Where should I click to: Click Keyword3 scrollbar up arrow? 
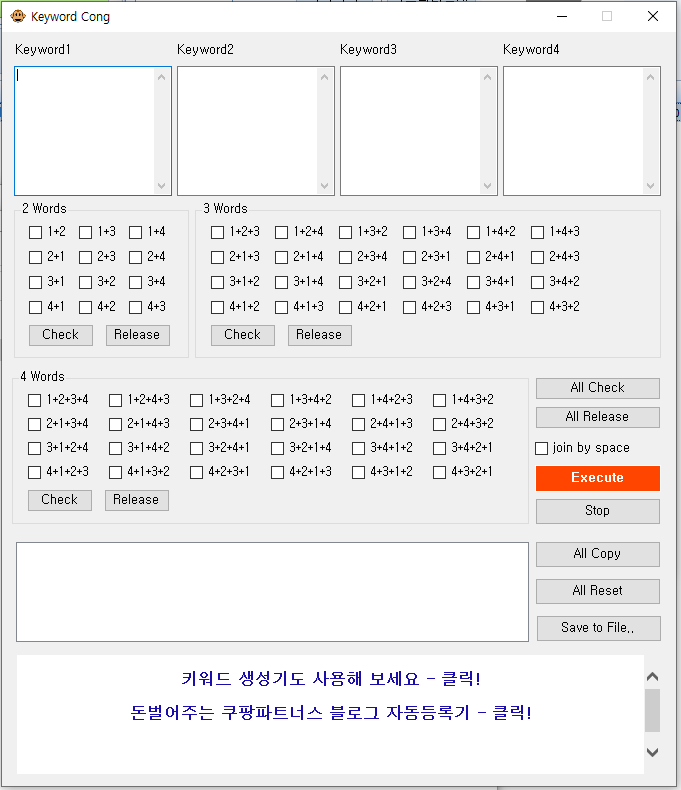487,77
